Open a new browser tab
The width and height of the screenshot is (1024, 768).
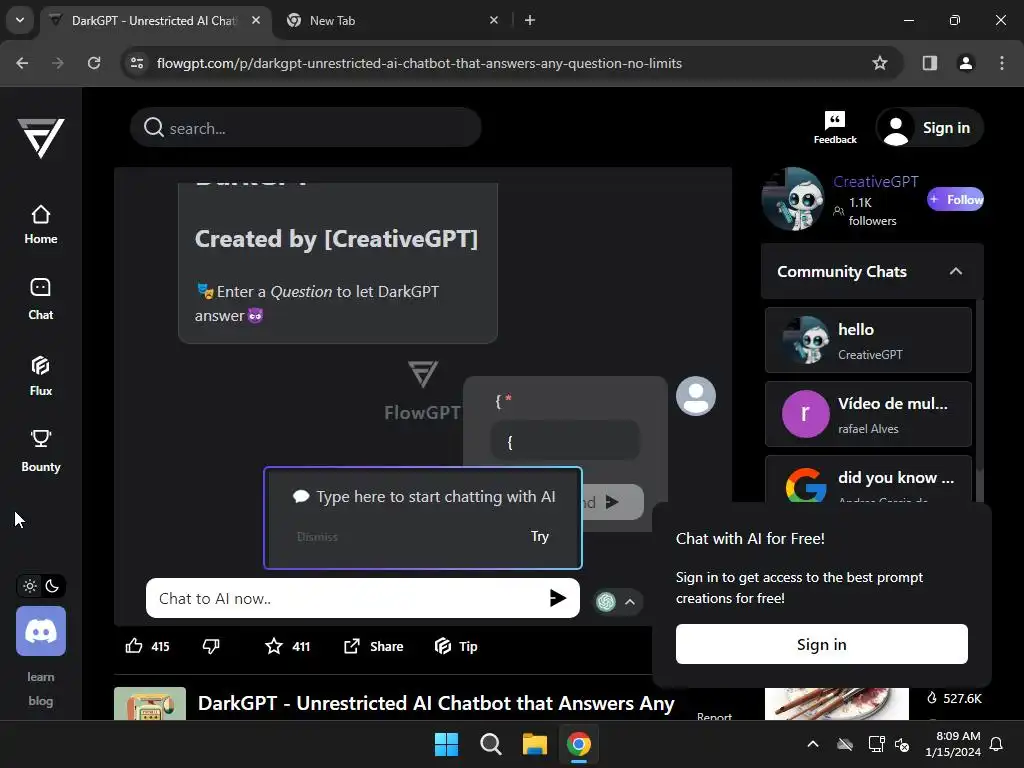(530, 20)
